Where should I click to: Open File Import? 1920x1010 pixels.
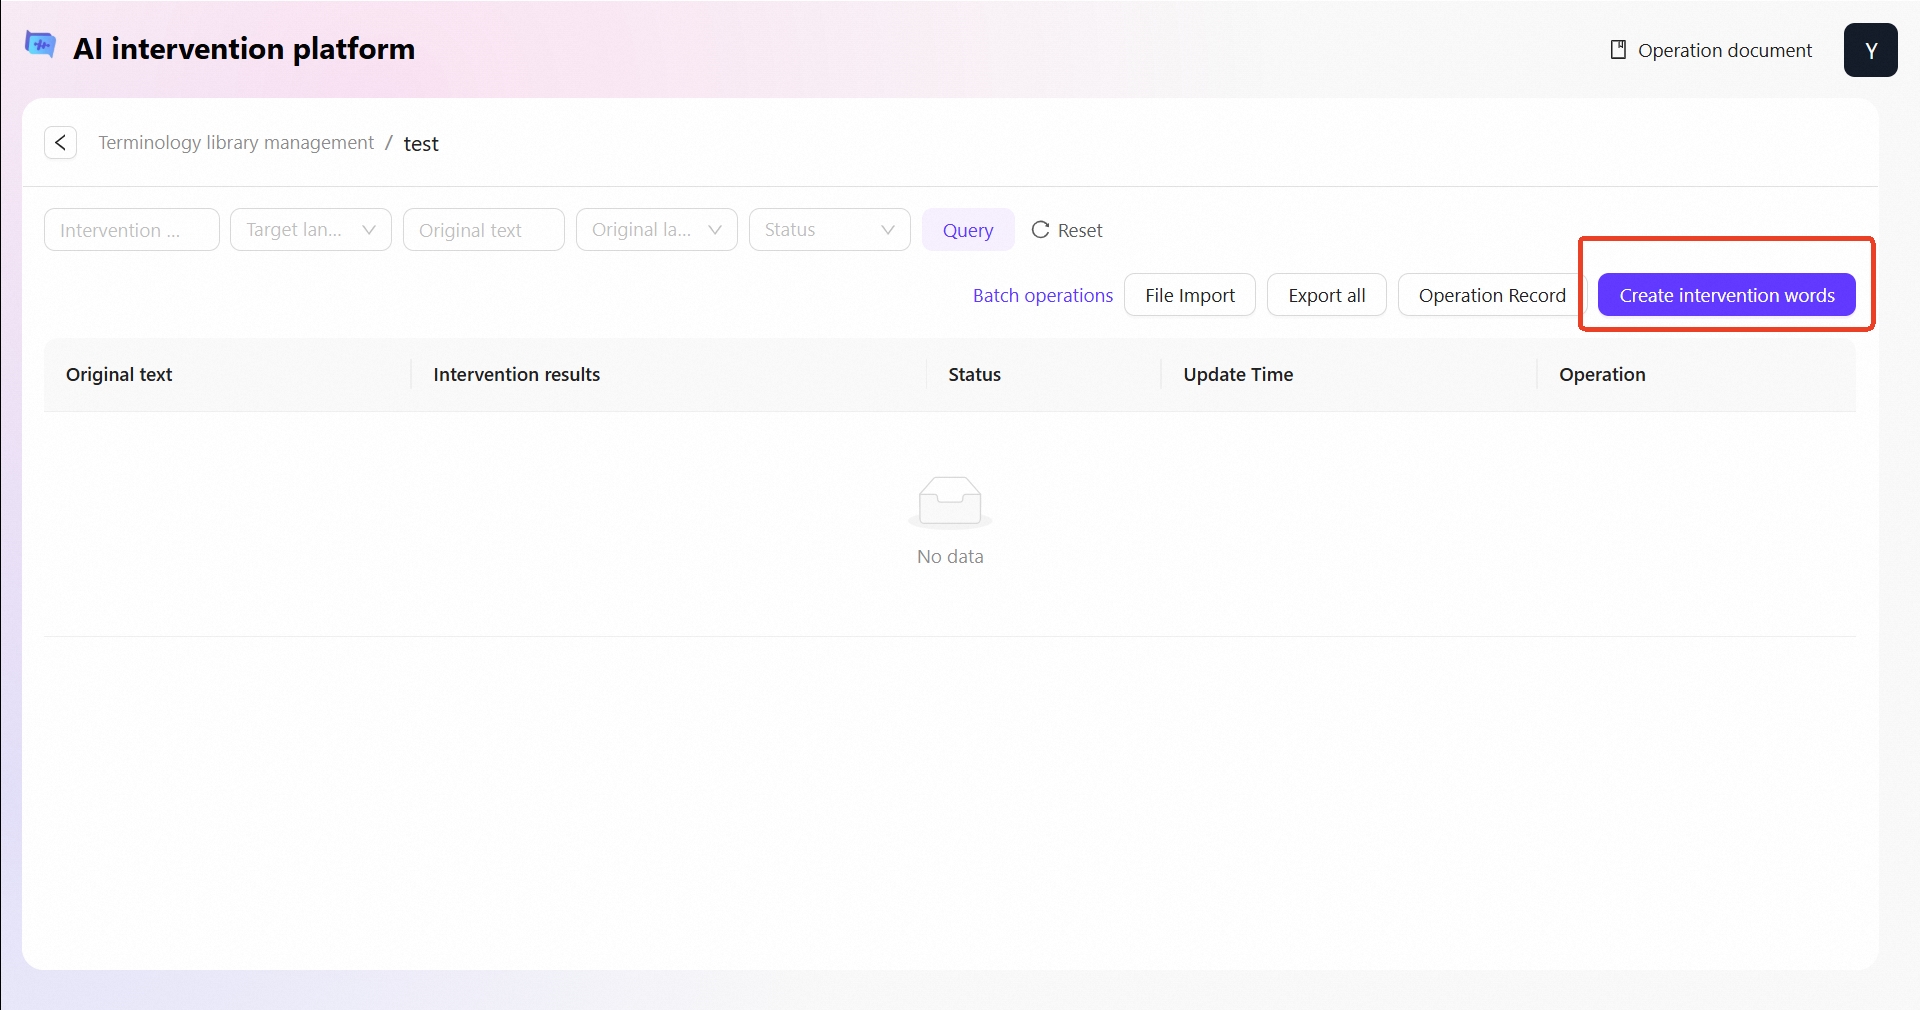pos(1189,295)
